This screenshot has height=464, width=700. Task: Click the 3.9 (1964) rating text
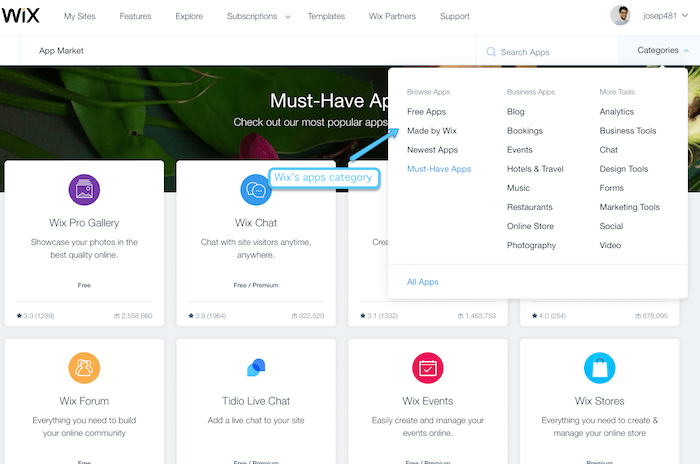click(x=210, y=316)
